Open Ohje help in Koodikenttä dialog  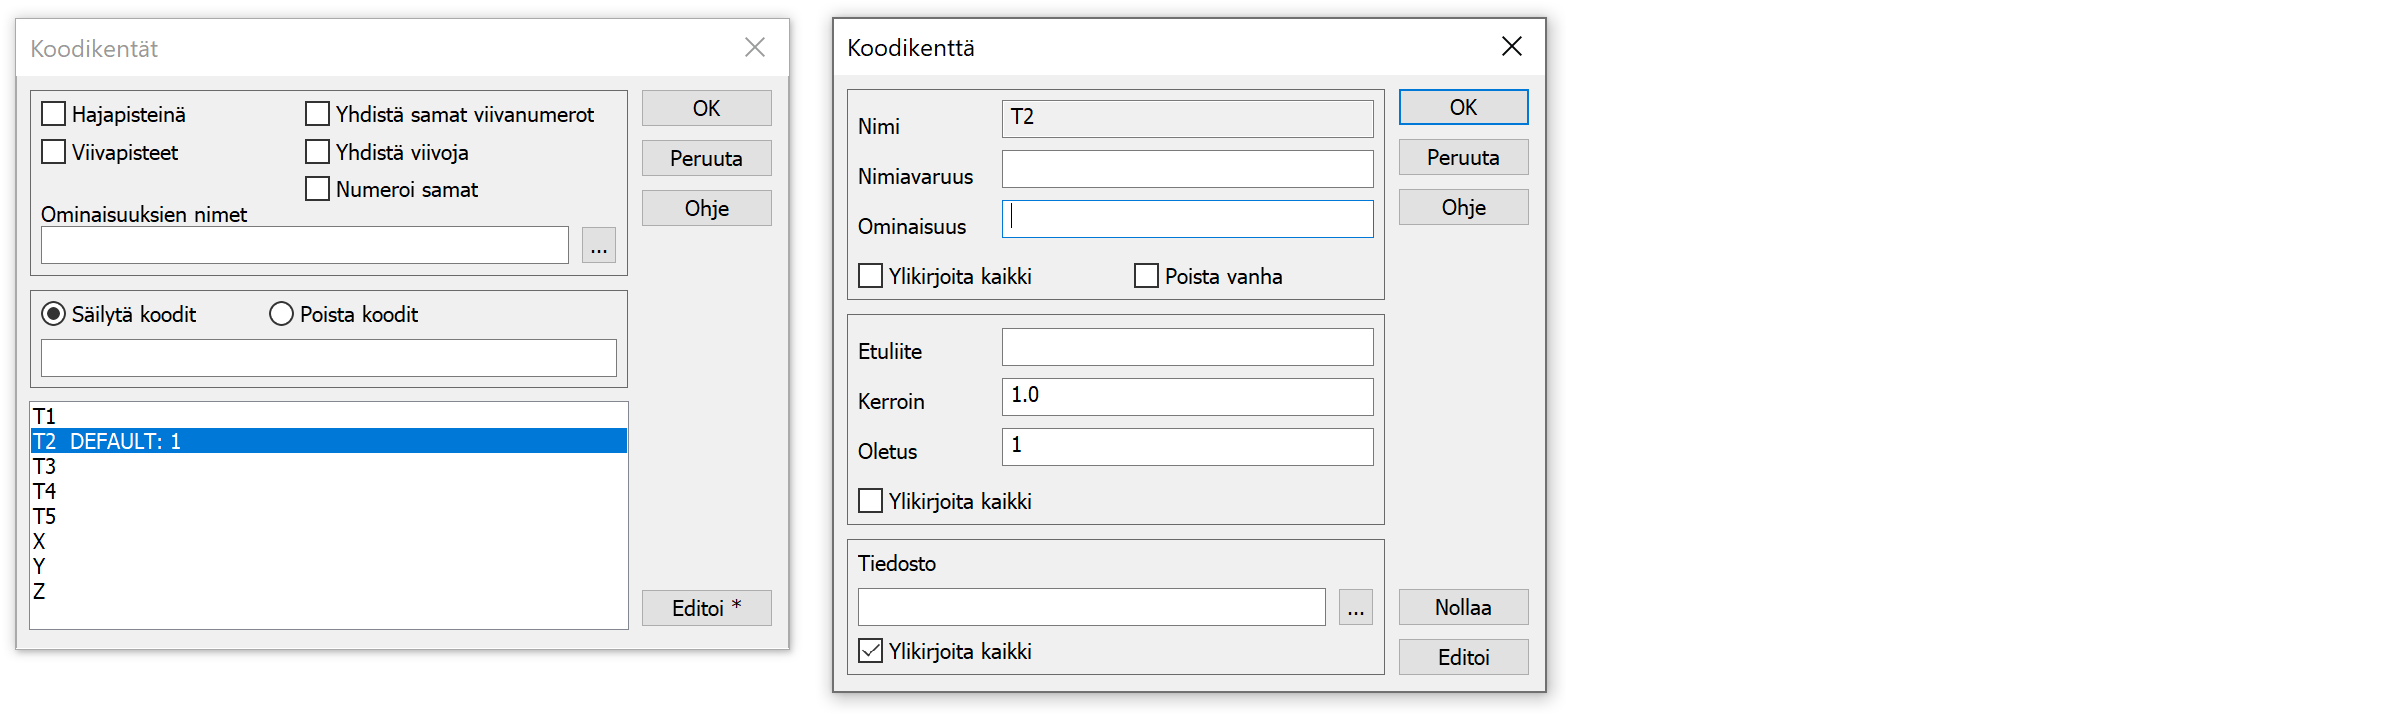(1462, 207)
